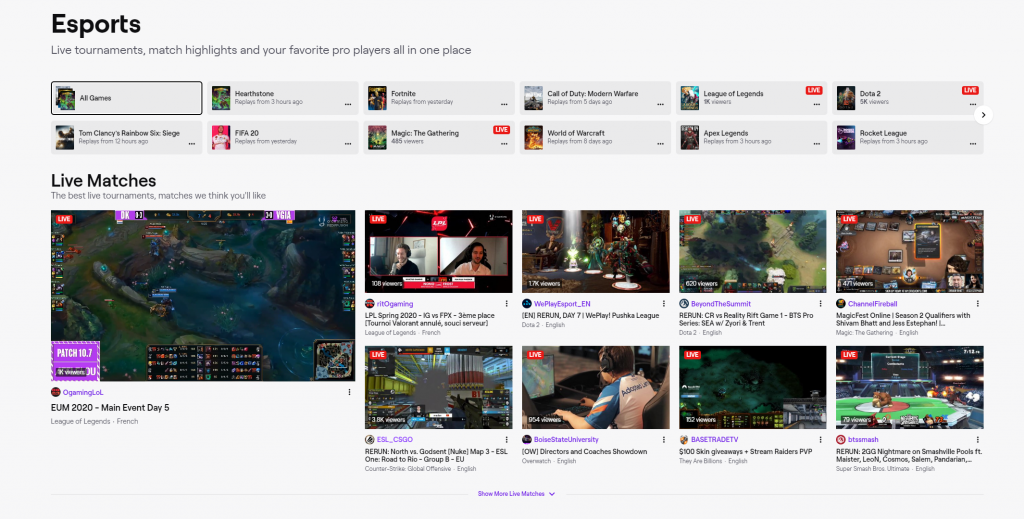
Task: Select the Dota 2 game filter
Action: click(908, 98)
